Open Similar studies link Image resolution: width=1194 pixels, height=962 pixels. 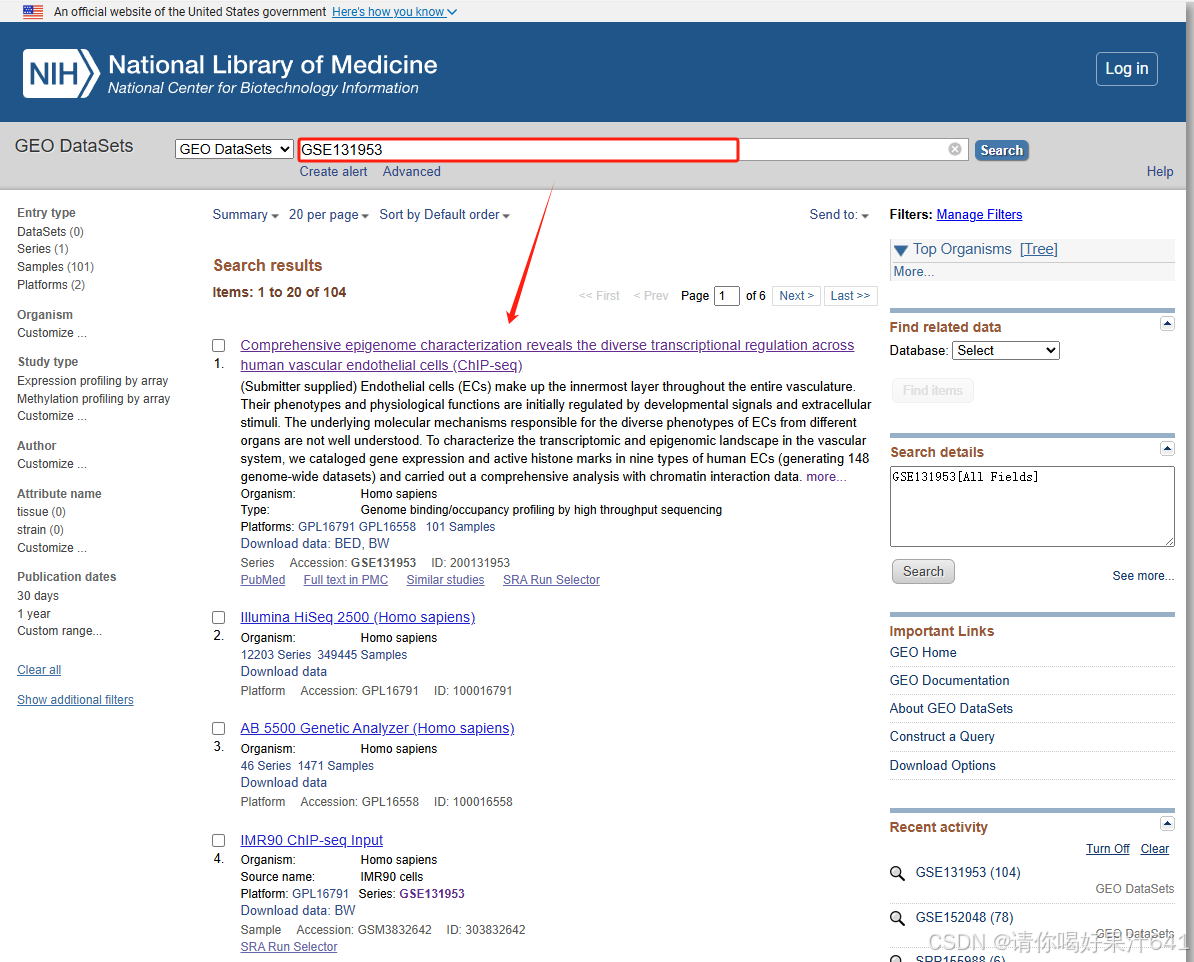pyautogui.click(x=445, y=580)
